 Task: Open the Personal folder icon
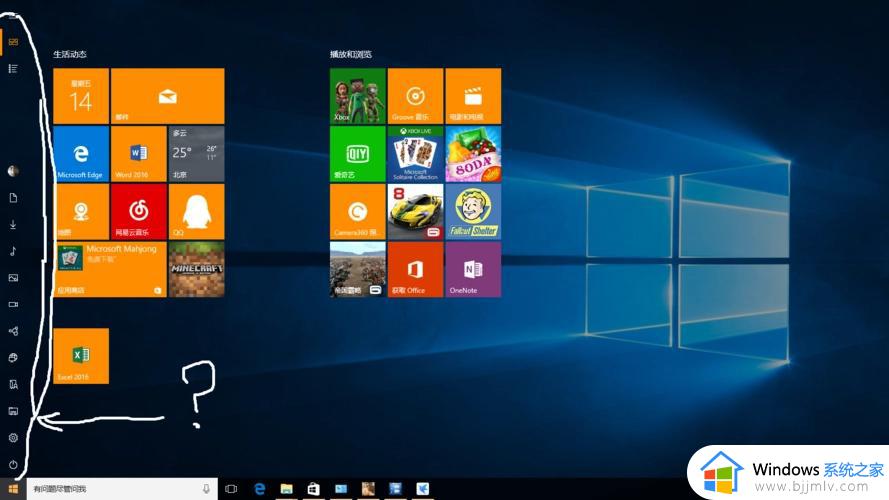tap(13, 384)
